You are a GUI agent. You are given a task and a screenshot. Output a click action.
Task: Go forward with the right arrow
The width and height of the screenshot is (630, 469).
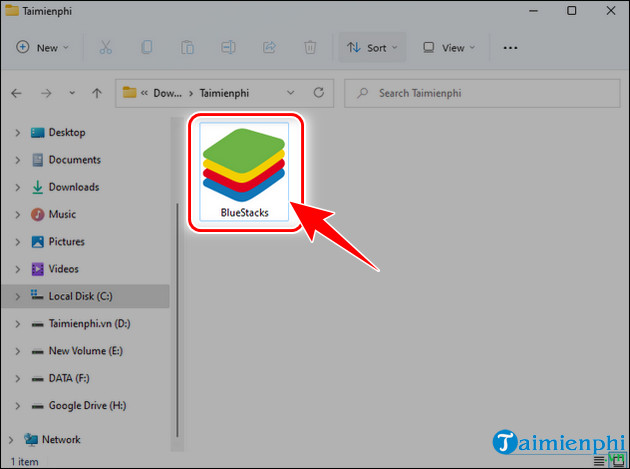pyautogui.click(x=46, y=93)
